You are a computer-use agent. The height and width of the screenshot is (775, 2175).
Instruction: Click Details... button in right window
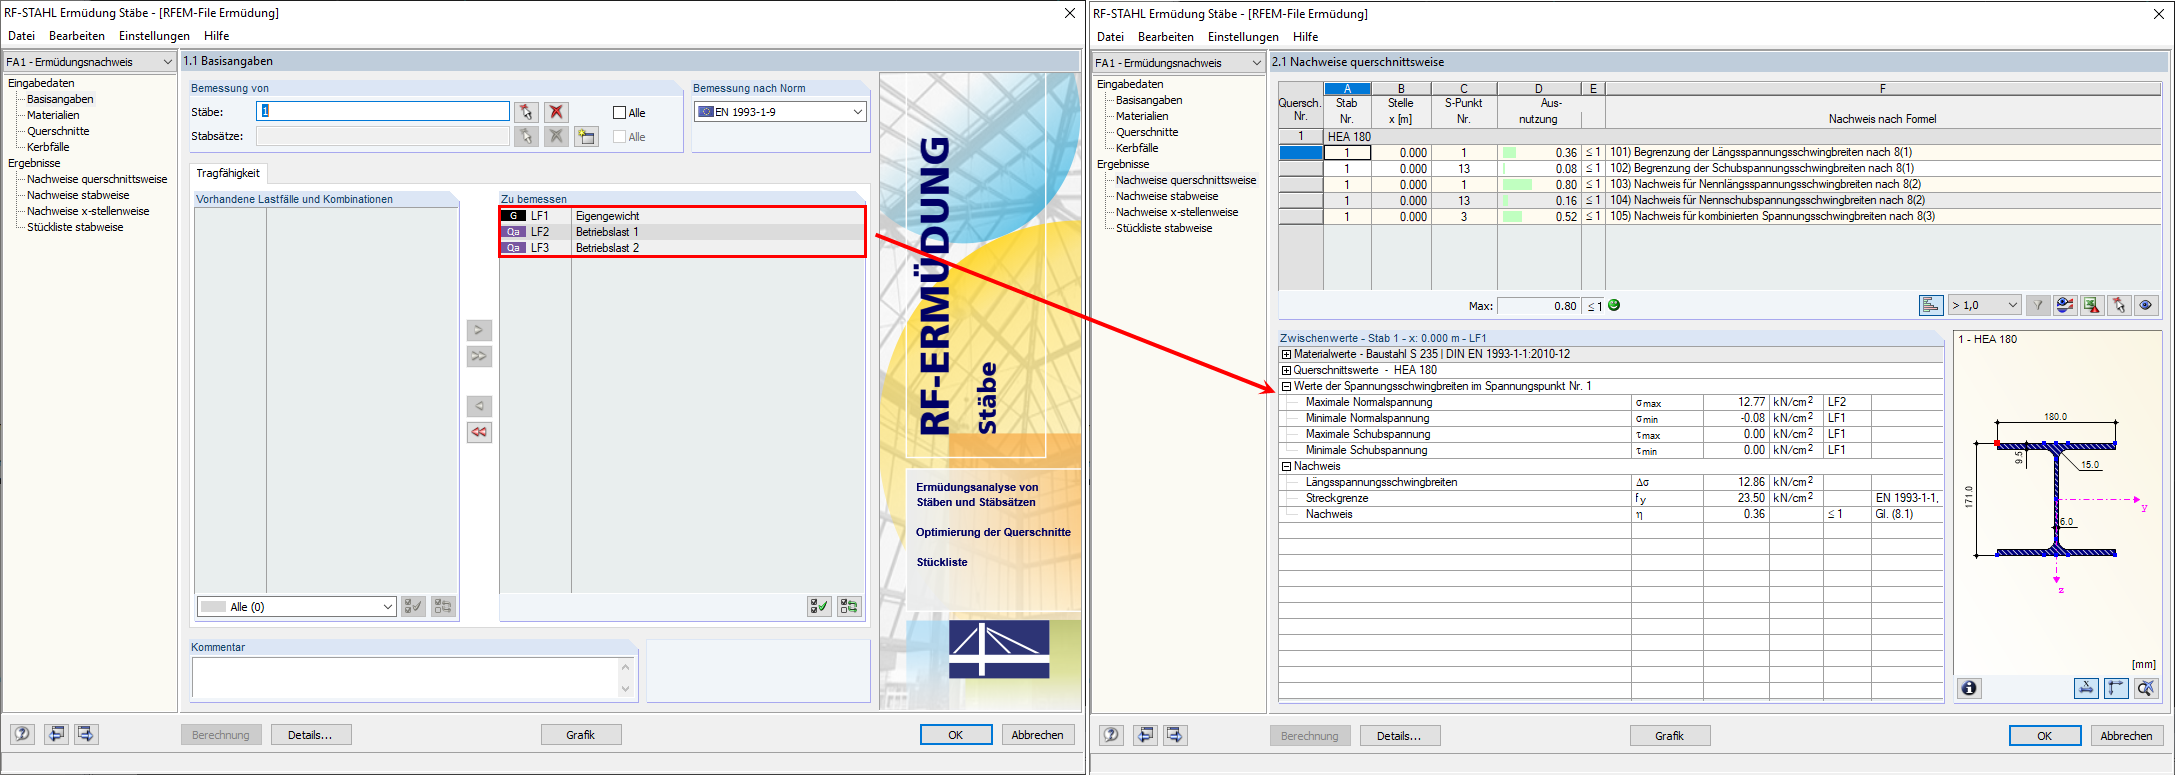(x=1399, y=736)
